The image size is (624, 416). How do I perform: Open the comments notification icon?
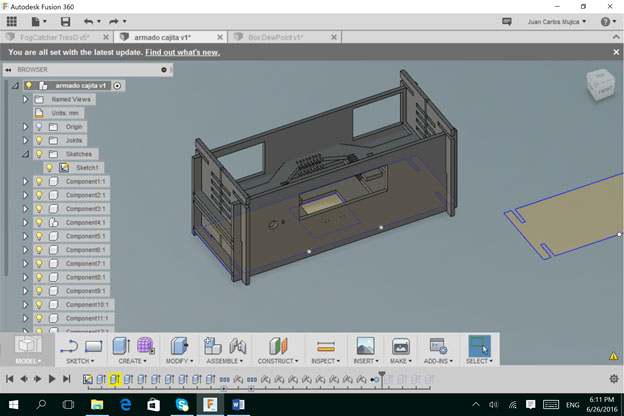click(x=507, y=21)
